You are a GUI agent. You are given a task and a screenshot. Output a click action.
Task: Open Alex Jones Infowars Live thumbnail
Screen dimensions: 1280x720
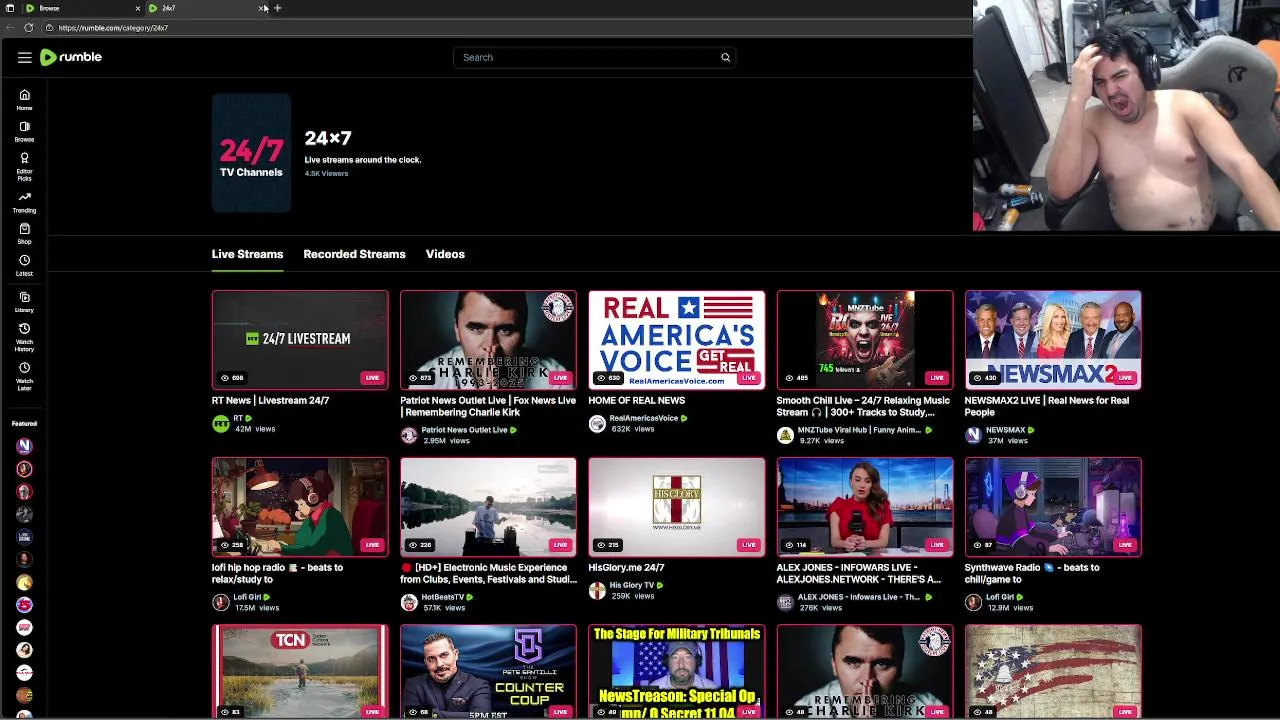click(865, 506)
